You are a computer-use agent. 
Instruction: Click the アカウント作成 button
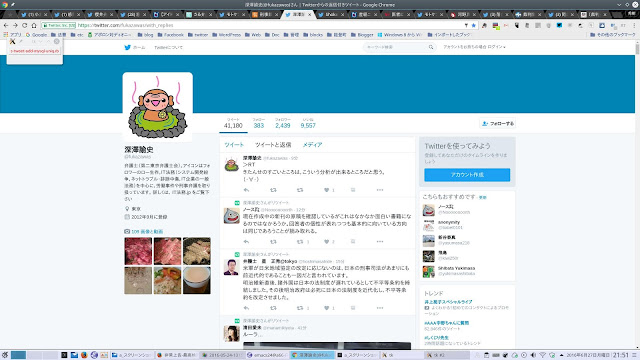[x=467, y=175]
